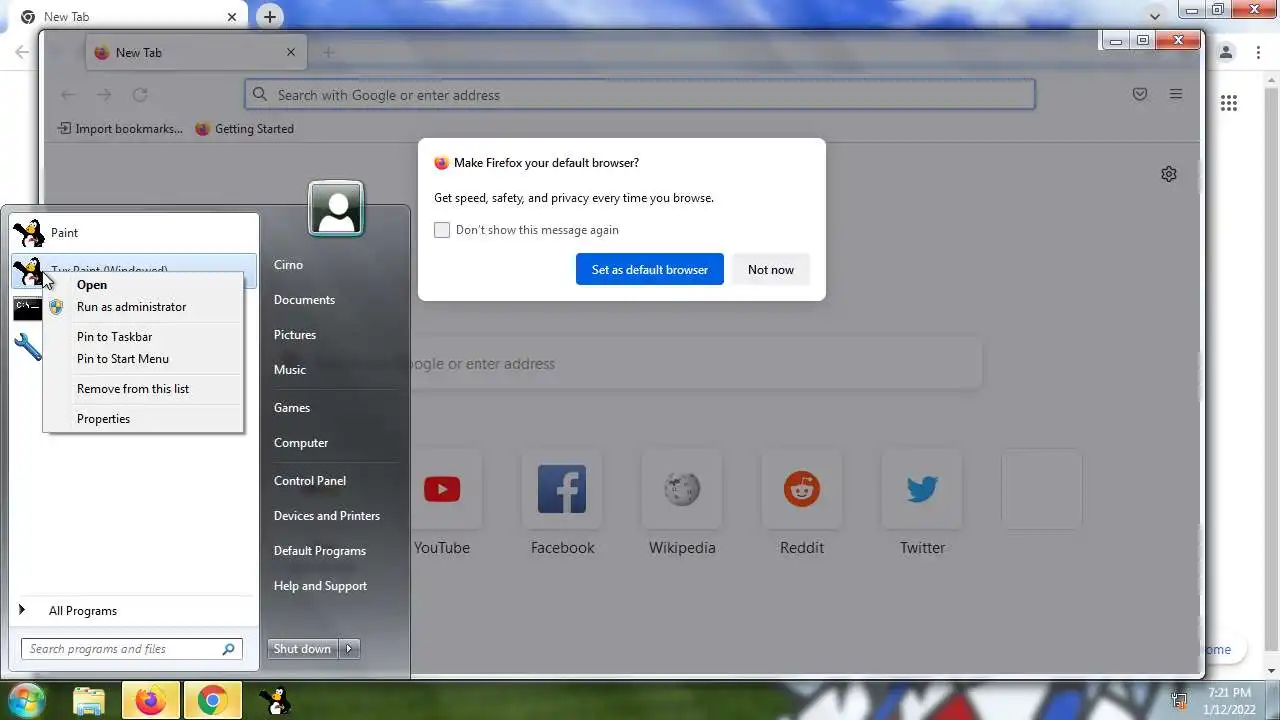Open Firefox Pocket save icon
Screen dimensions: 1280x720
click(x=1140, y=94)
